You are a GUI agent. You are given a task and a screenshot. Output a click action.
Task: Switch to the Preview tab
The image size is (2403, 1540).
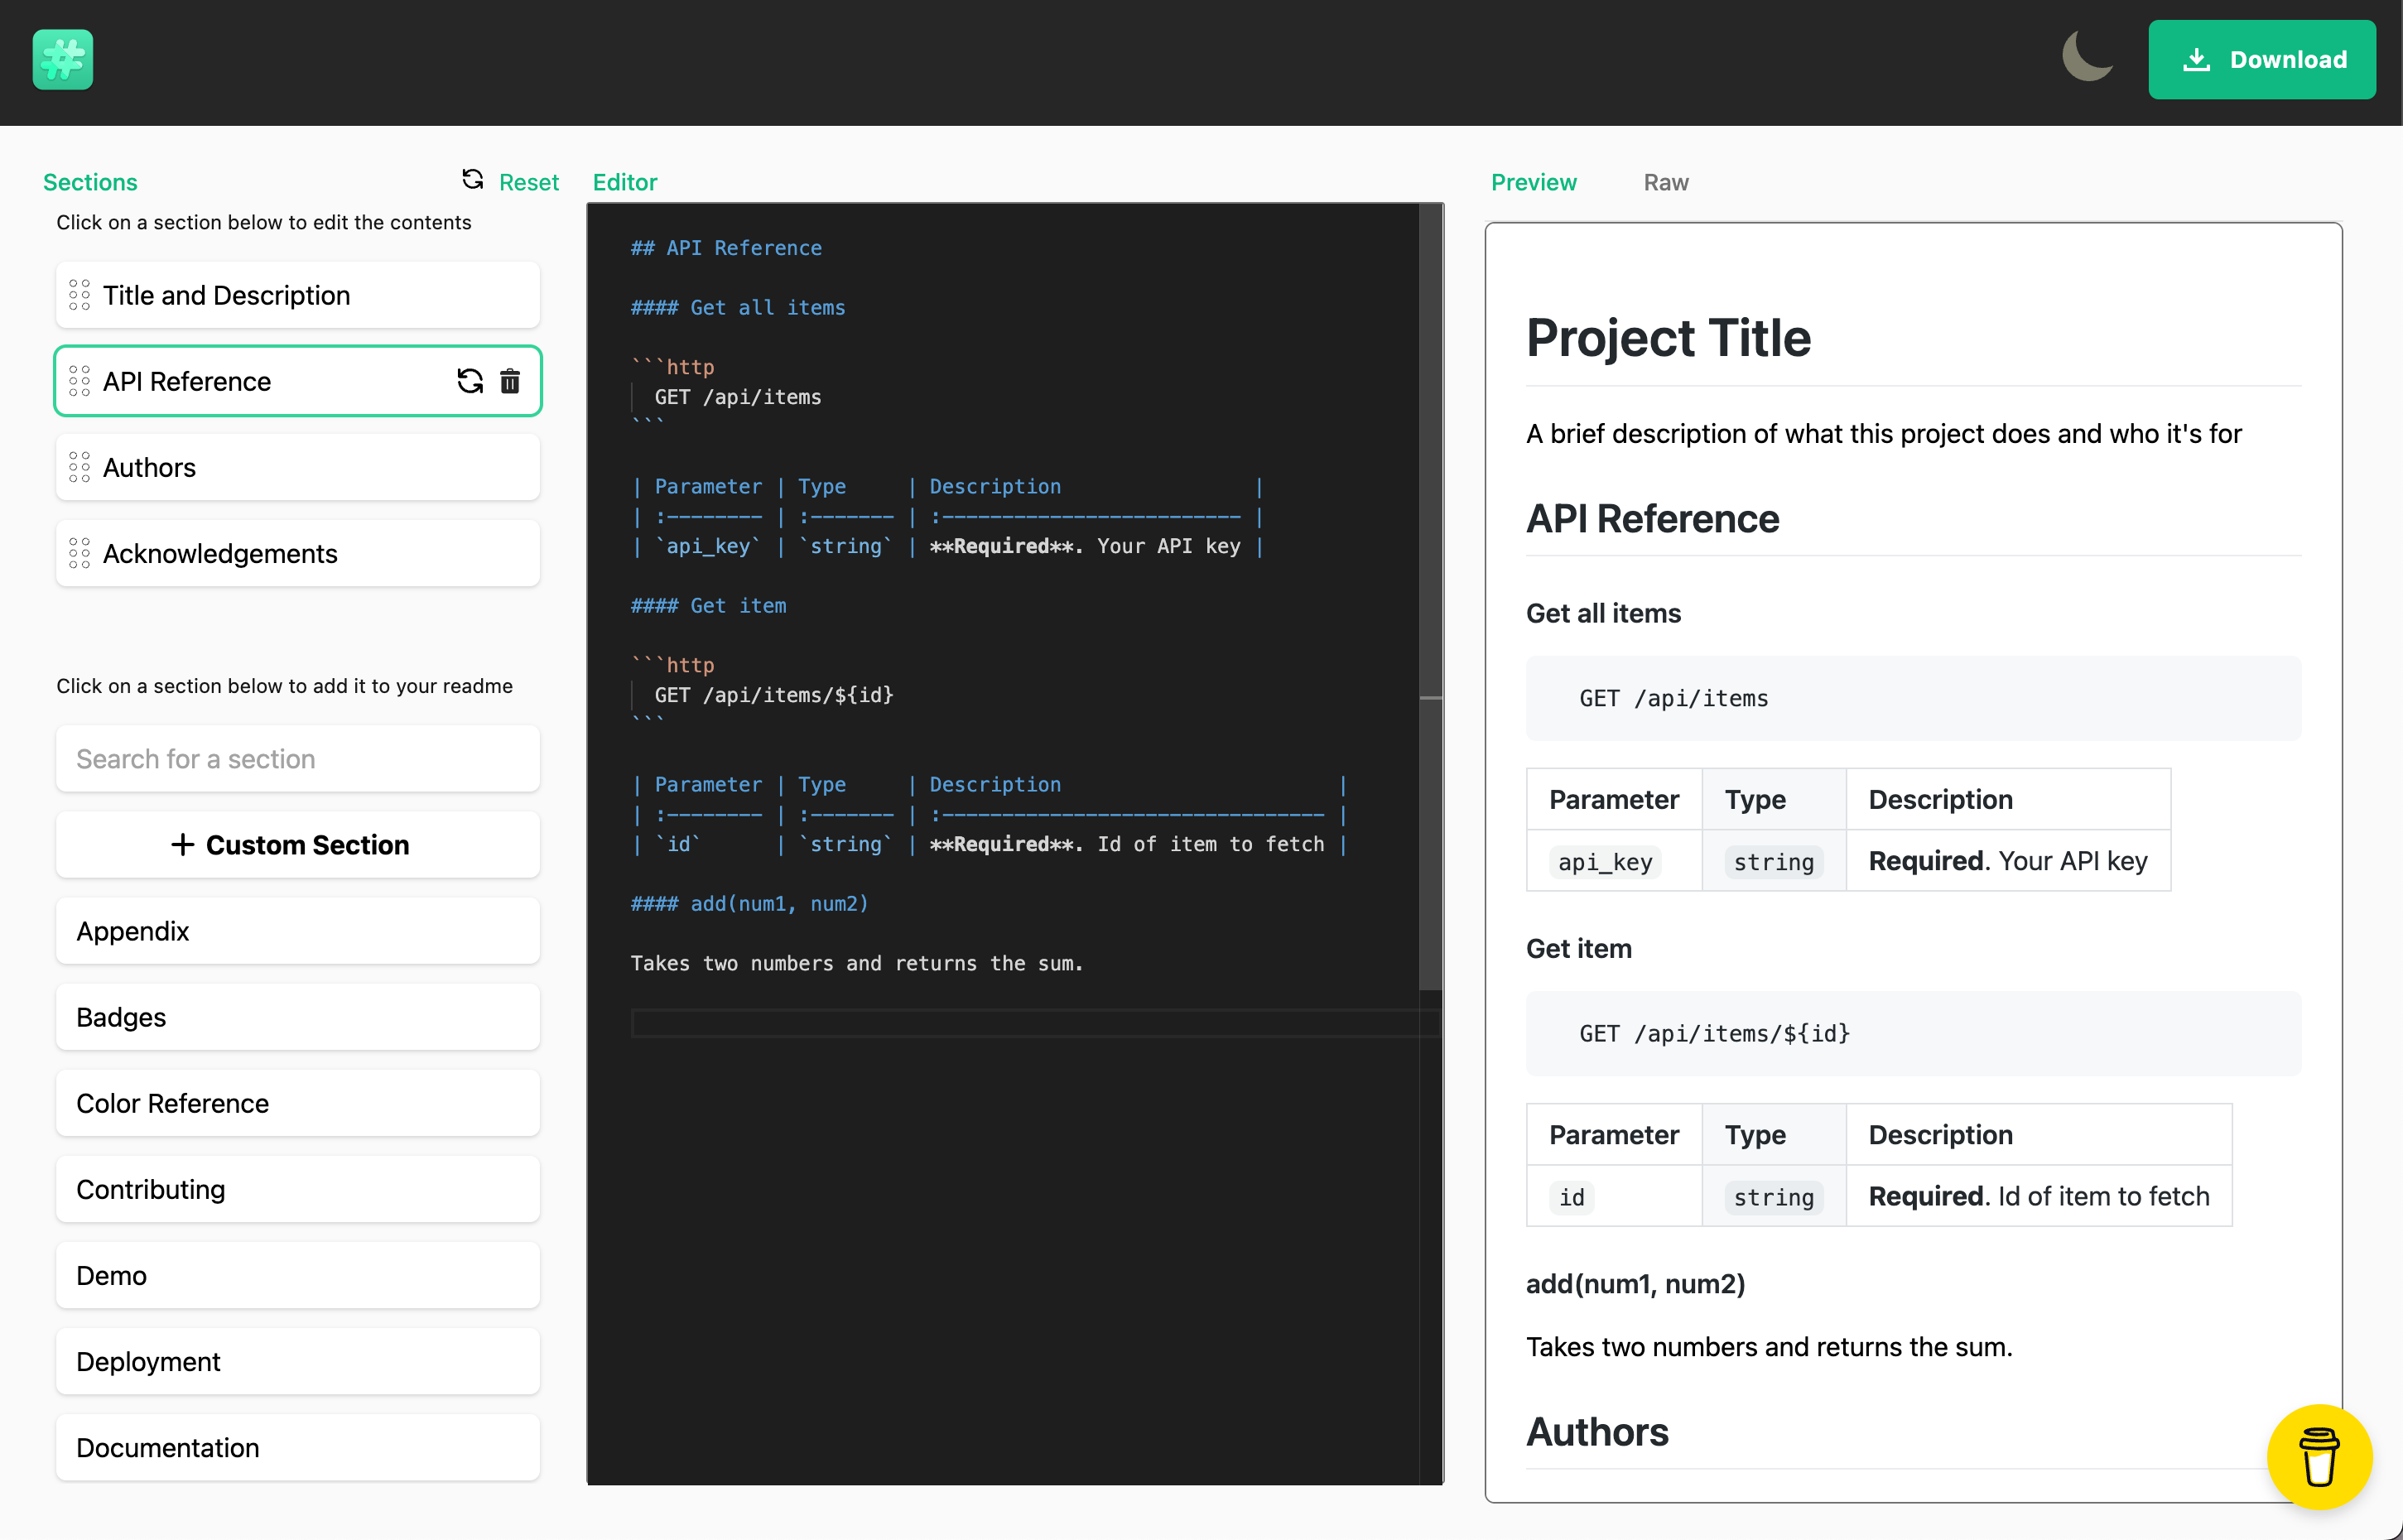[1533, 182]
